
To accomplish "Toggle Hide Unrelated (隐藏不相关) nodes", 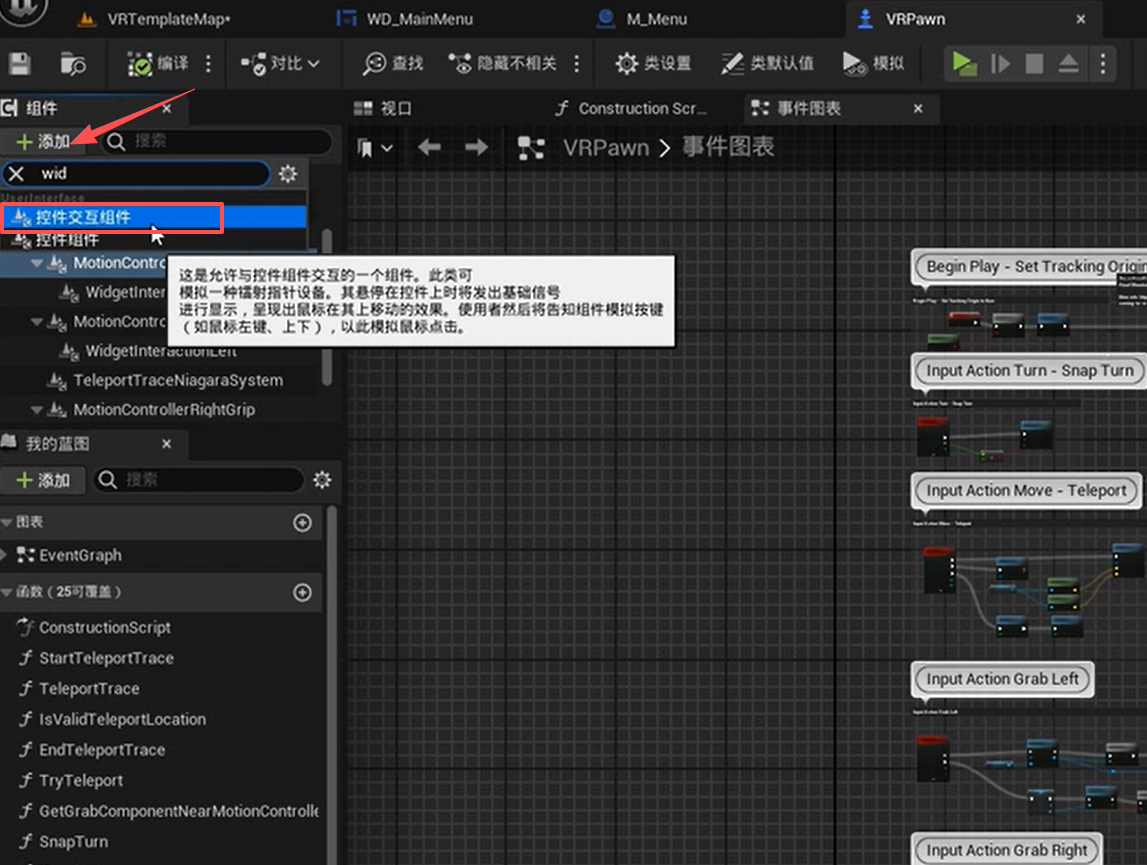I will (x=503, y=63).
